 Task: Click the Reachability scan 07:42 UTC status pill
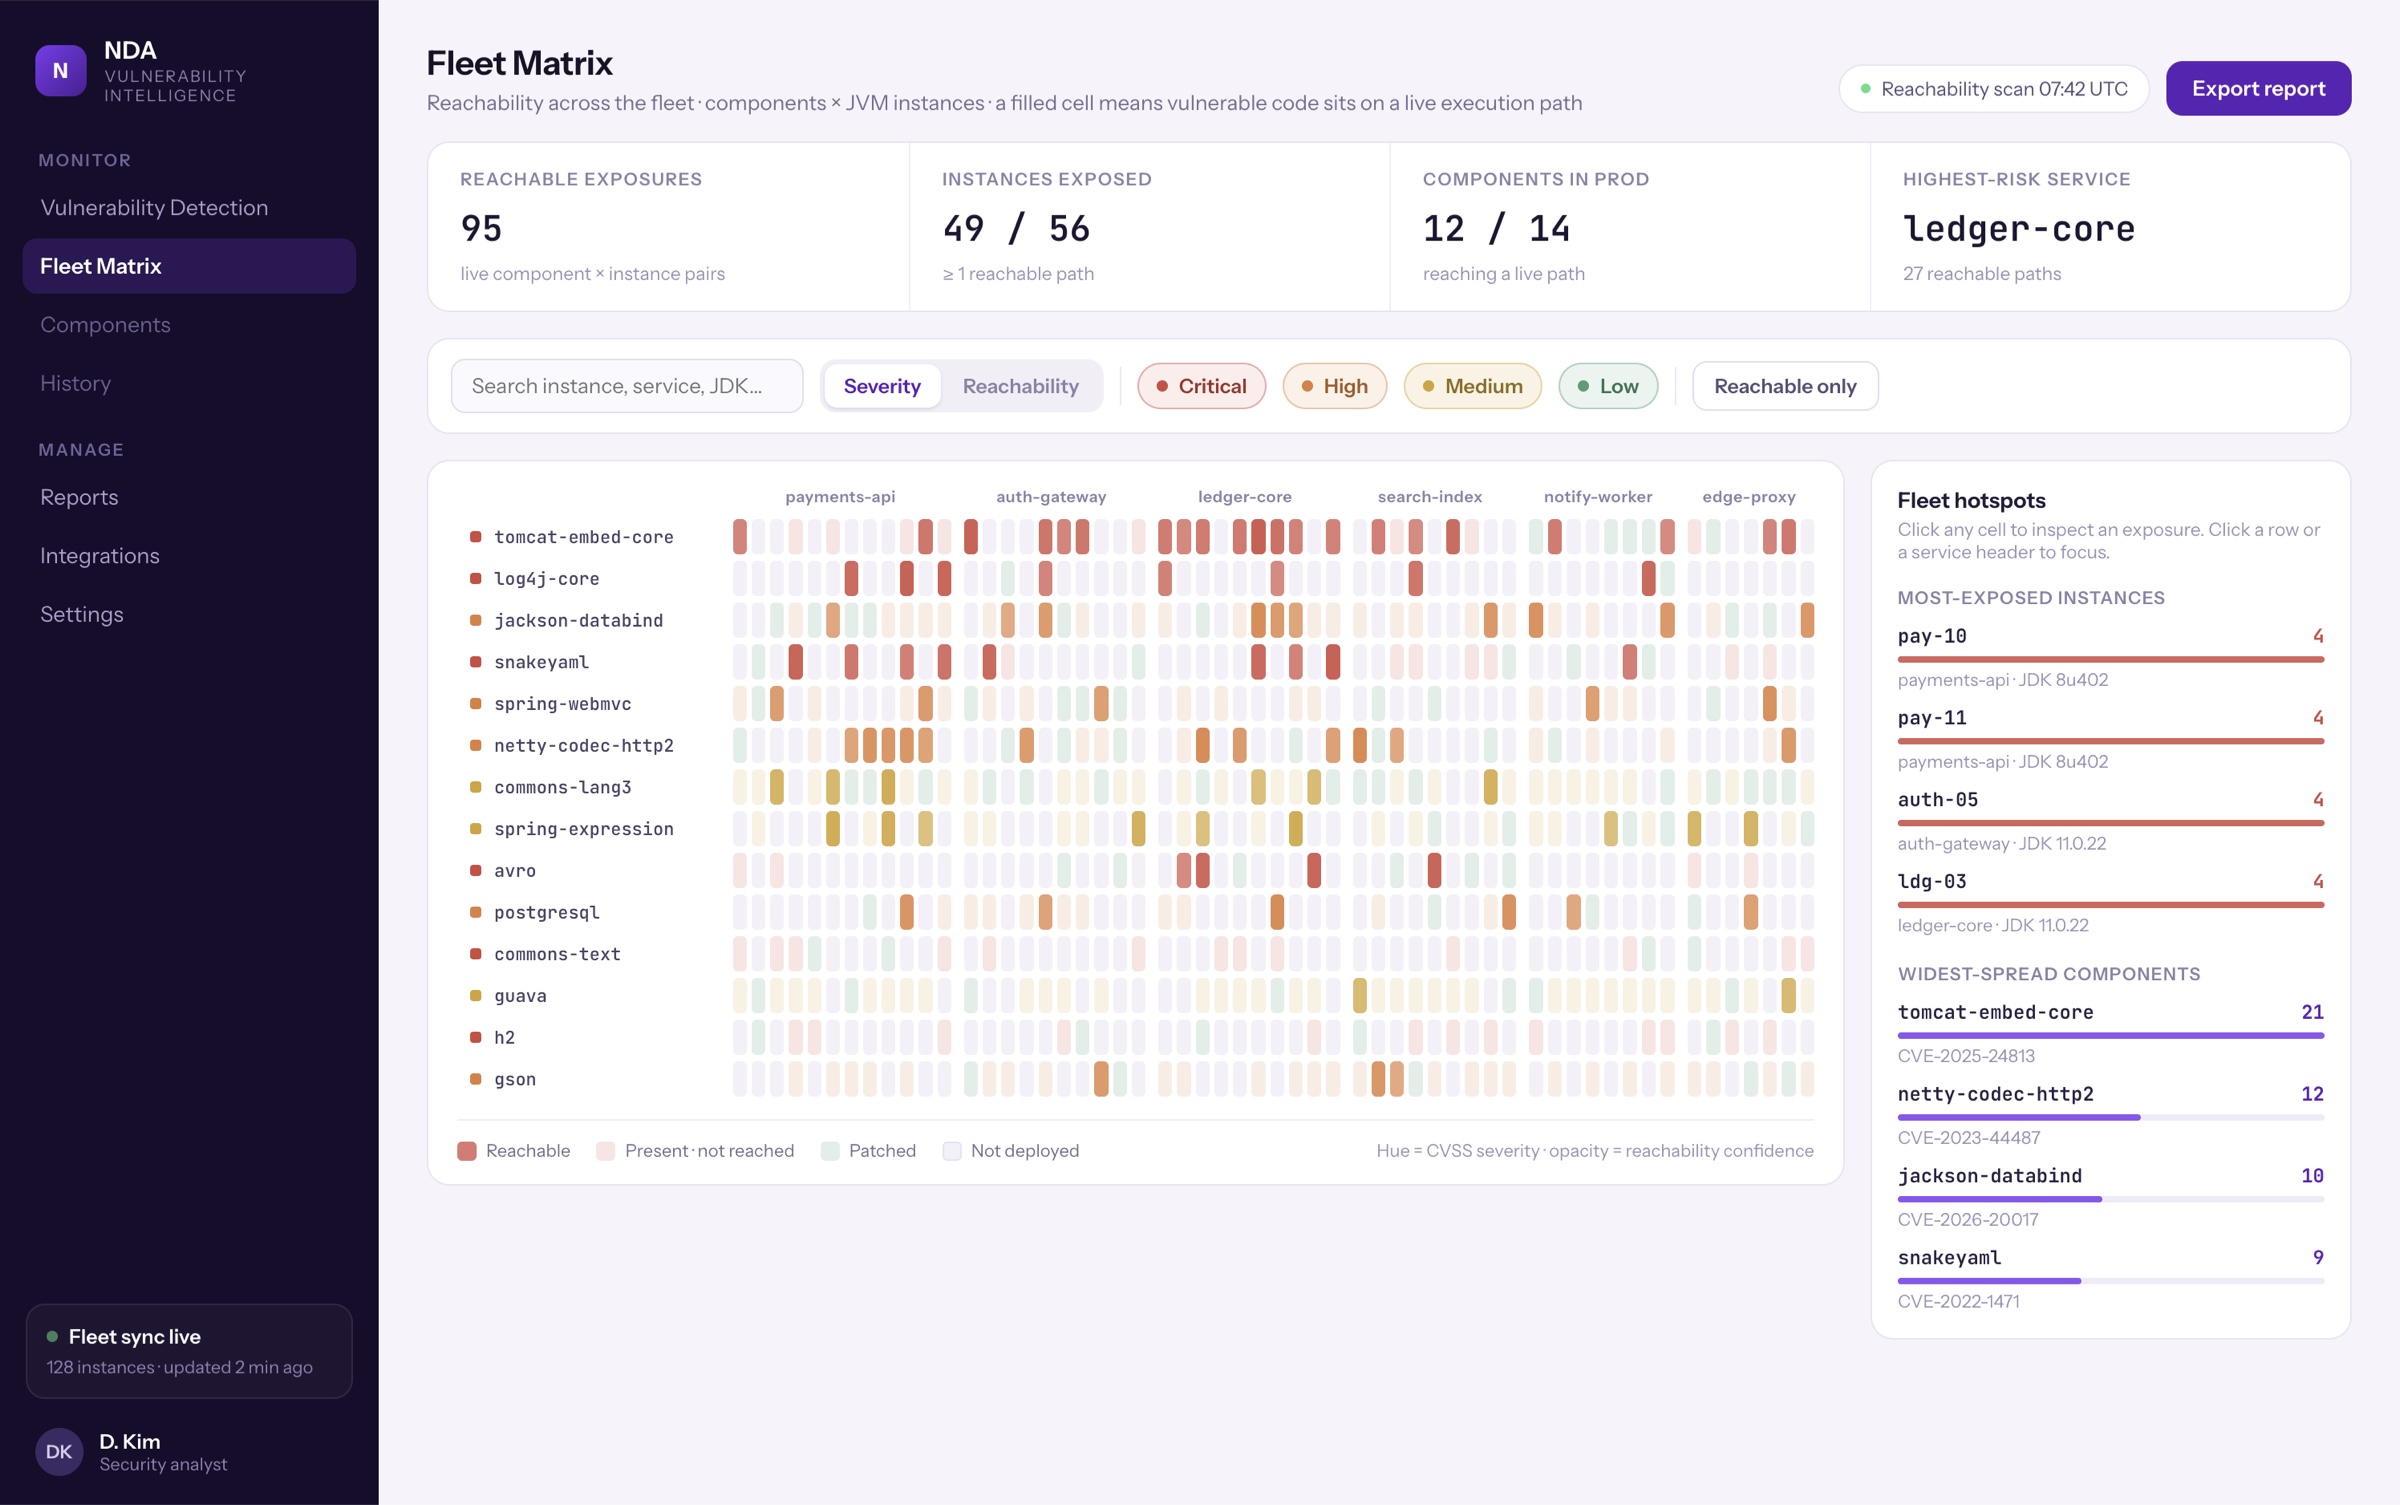tap(1993, 88)
